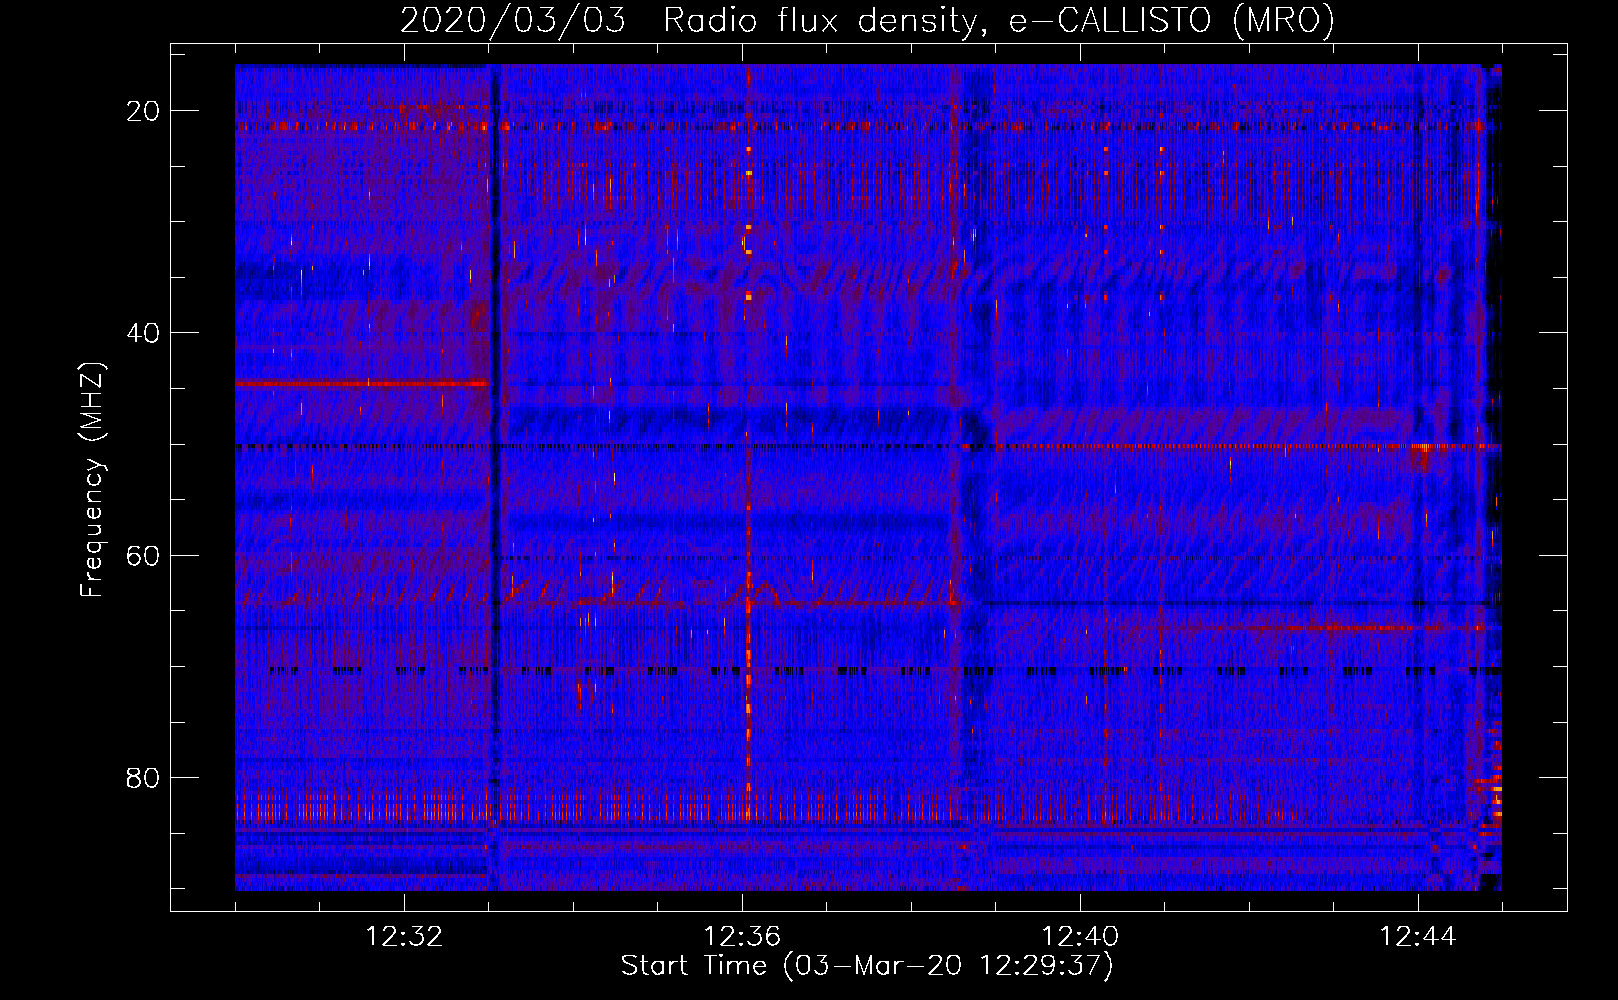Viewport: 1618px width, 1000px height.
Task: Click the date 2020/03/03 in the title
Action: pyautogui.click(x=513, y=20)
